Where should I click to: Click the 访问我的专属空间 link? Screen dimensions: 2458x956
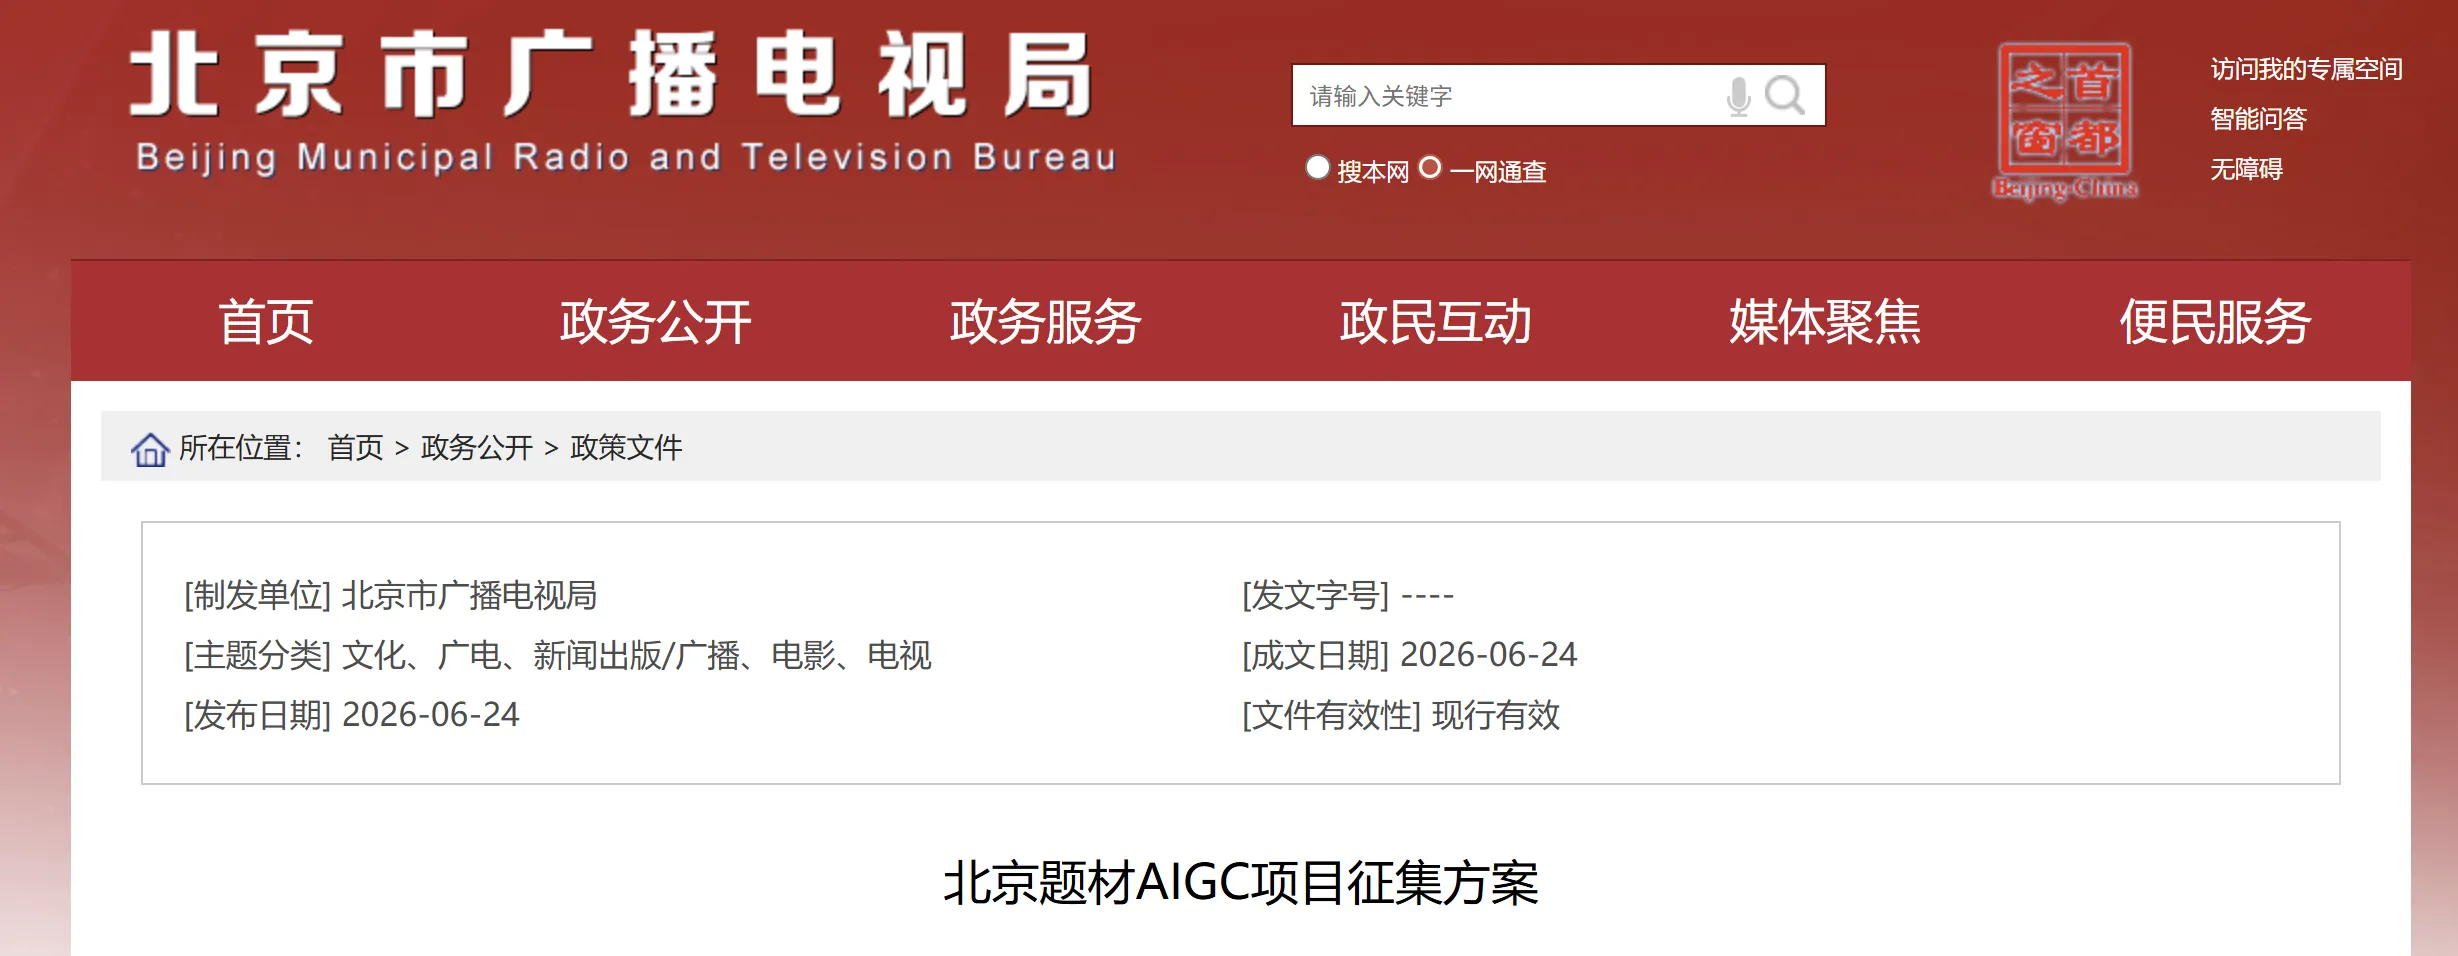tap(2306, 69)
